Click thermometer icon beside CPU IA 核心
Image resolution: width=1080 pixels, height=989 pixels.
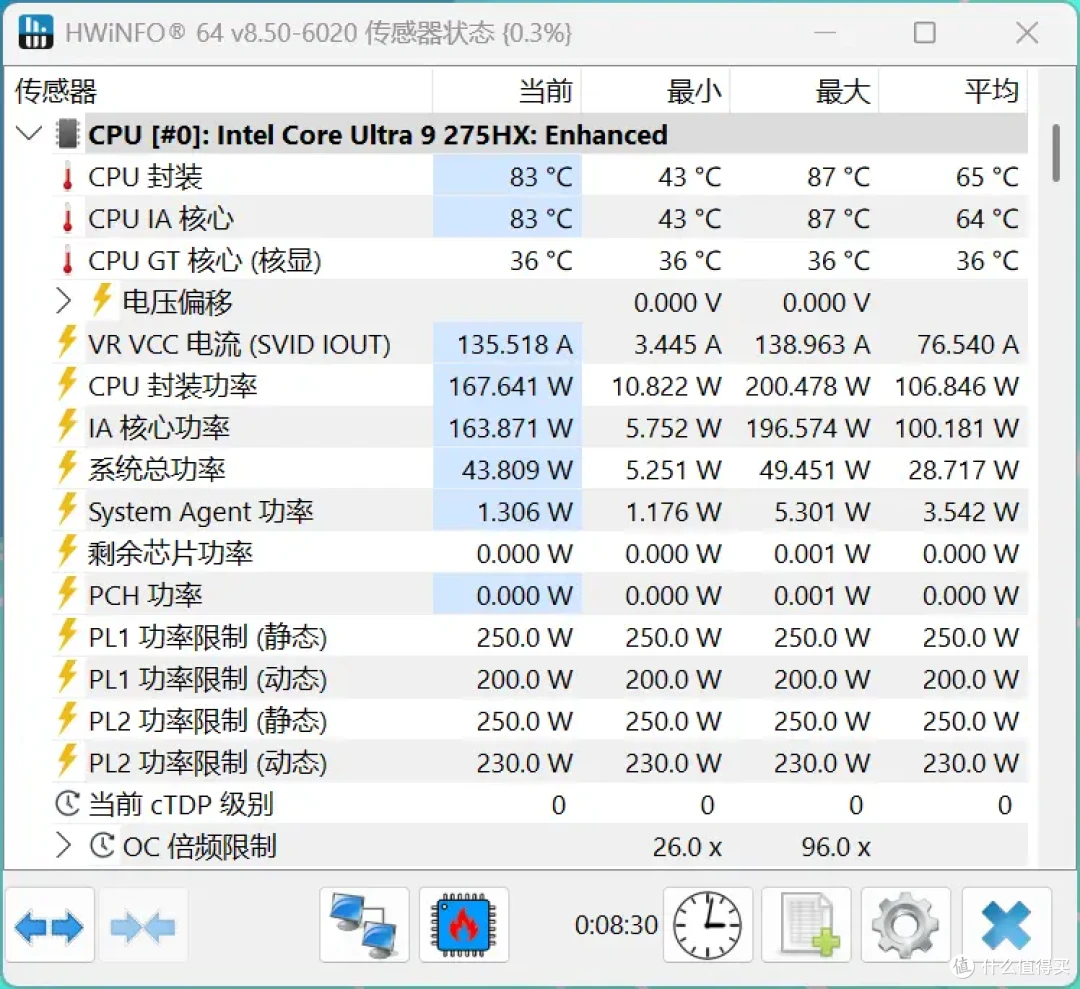(68, 218)
